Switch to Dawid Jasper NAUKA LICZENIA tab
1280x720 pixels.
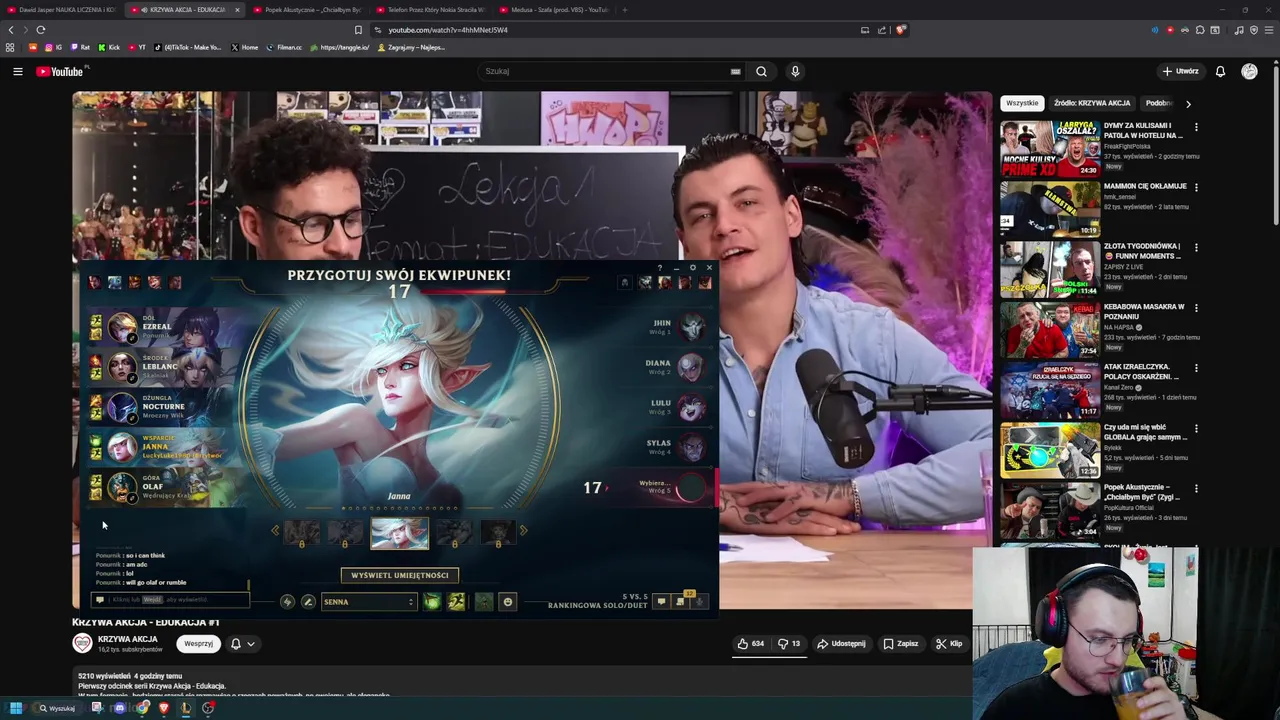click(x=62, y=10)
